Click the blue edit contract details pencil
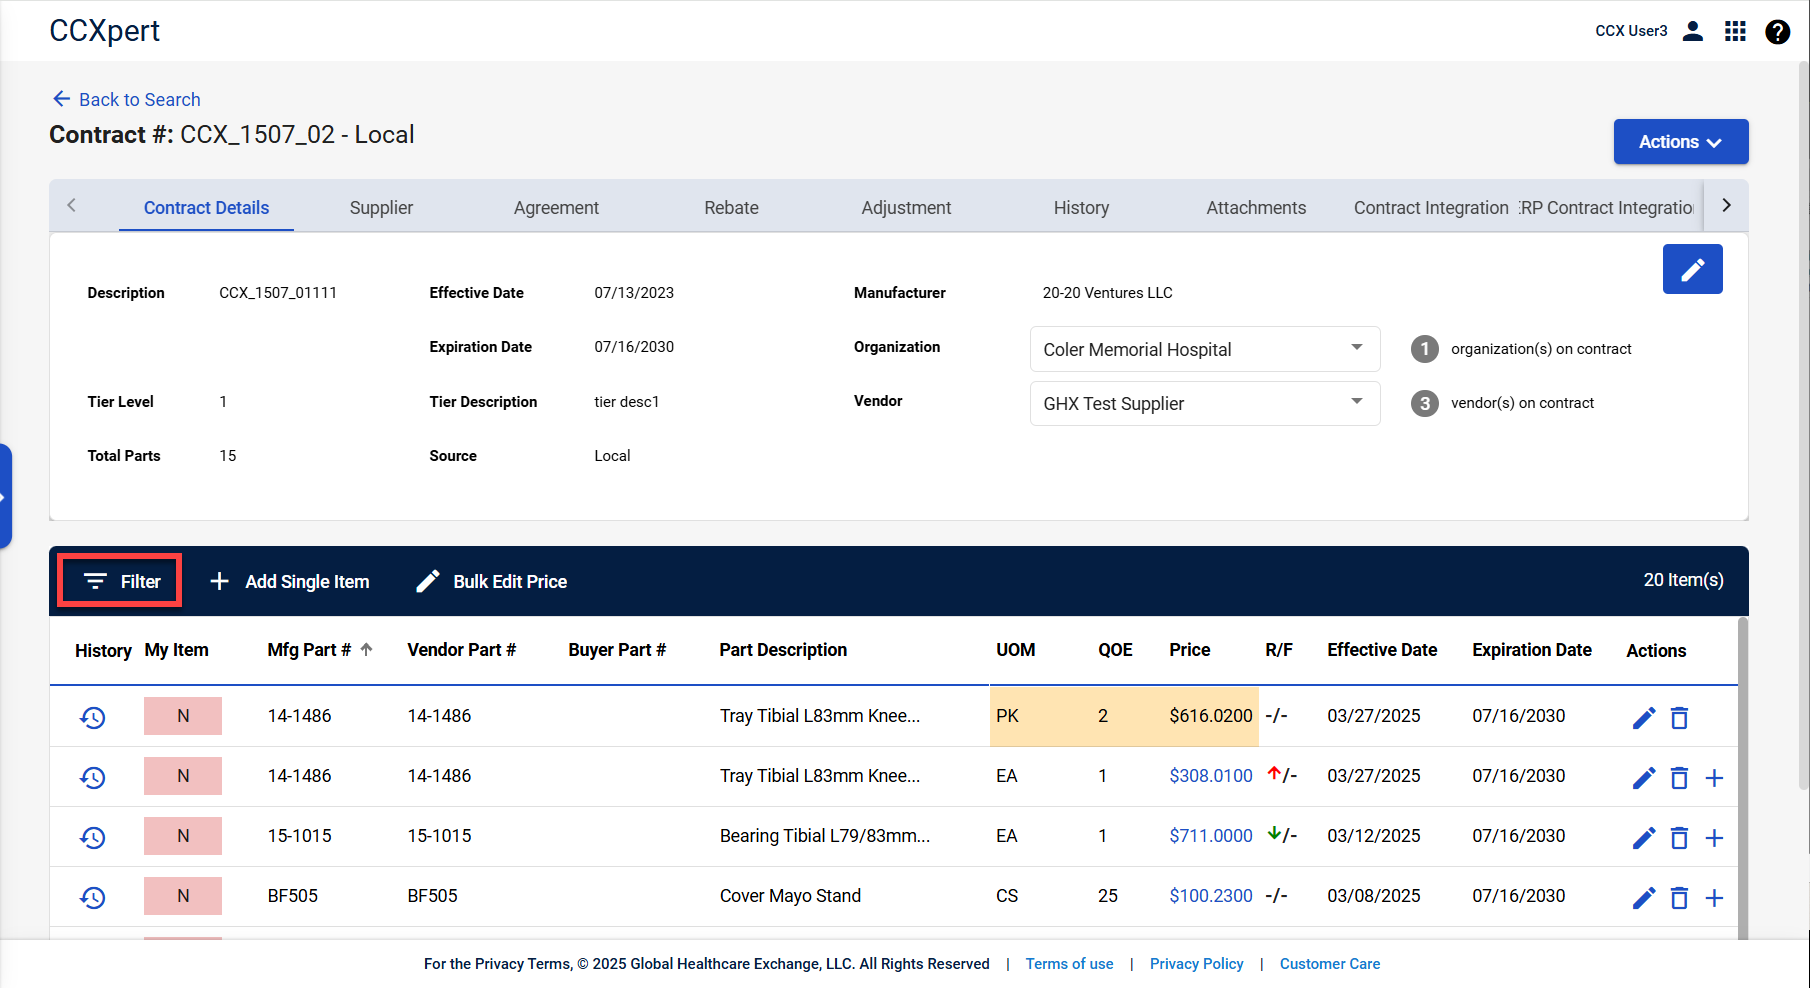Image resolution: width=1810 pixels, height=988 pixels. [1692, 269]
